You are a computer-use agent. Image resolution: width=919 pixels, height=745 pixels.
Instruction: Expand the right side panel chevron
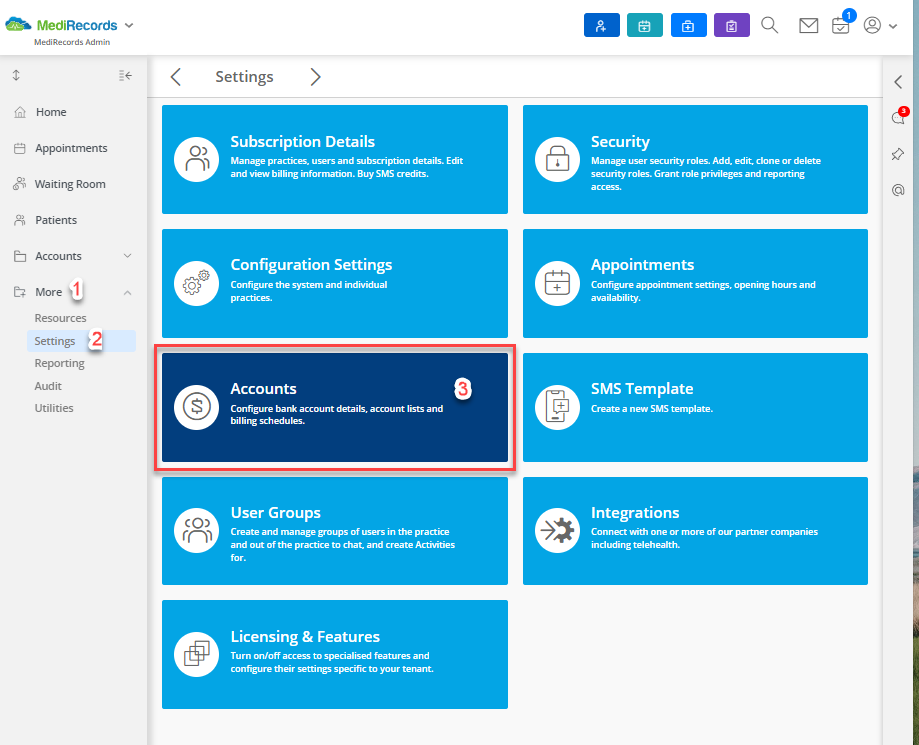pos(898,81)
